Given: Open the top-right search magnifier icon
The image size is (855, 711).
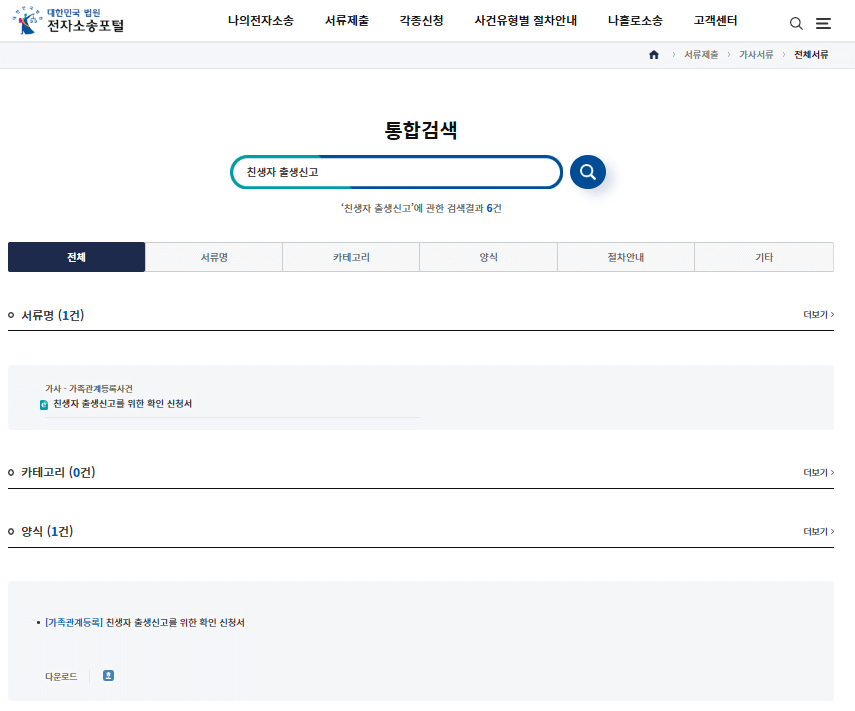Looking at the screenshot, I should [x=795, y=22].
